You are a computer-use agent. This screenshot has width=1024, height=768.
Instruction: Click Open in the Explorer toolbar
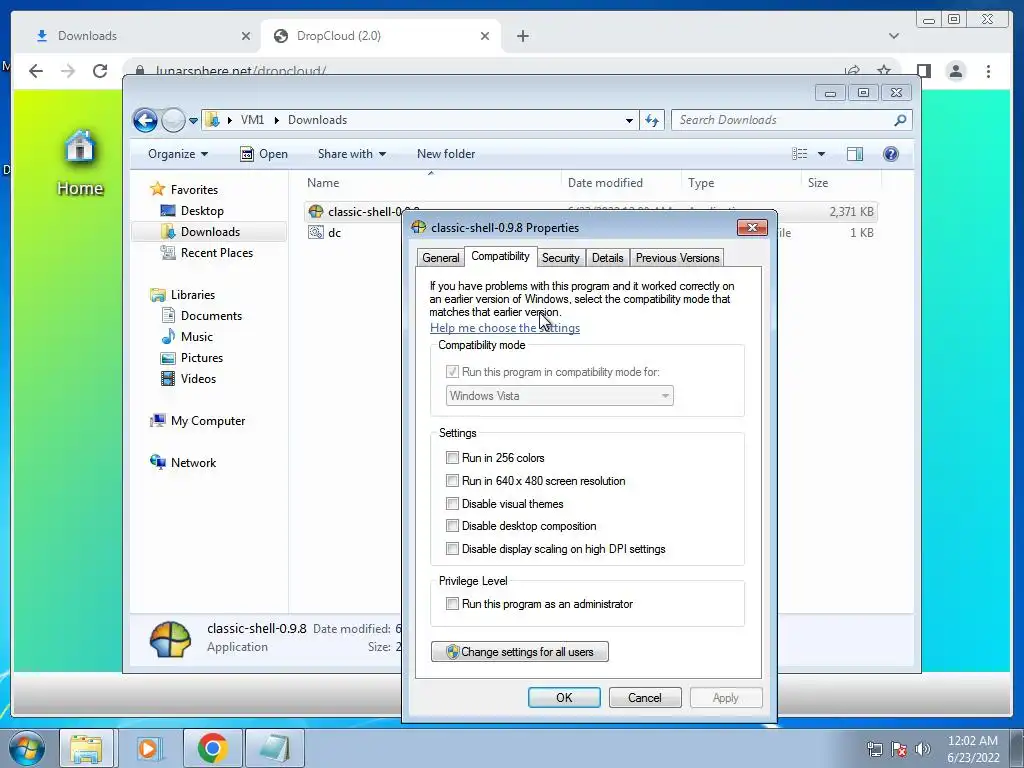pos(264,154)
